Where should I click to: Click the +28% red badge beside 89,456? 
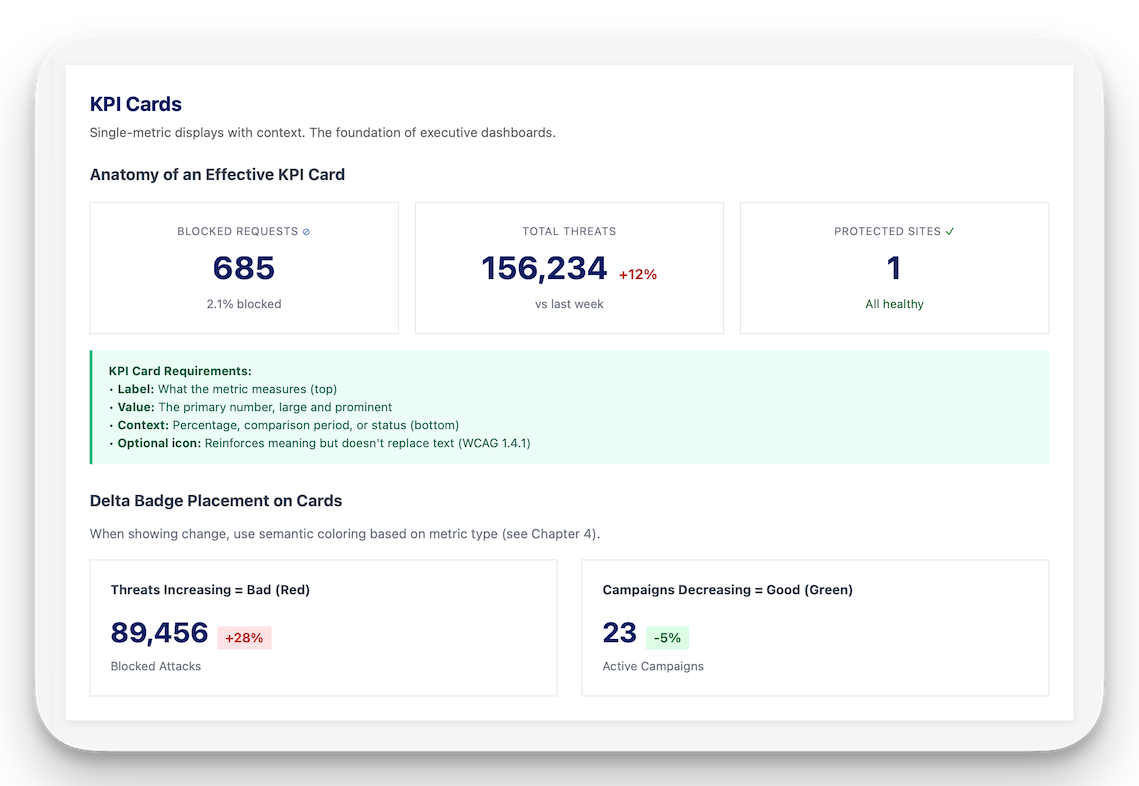tap(244, 637)
